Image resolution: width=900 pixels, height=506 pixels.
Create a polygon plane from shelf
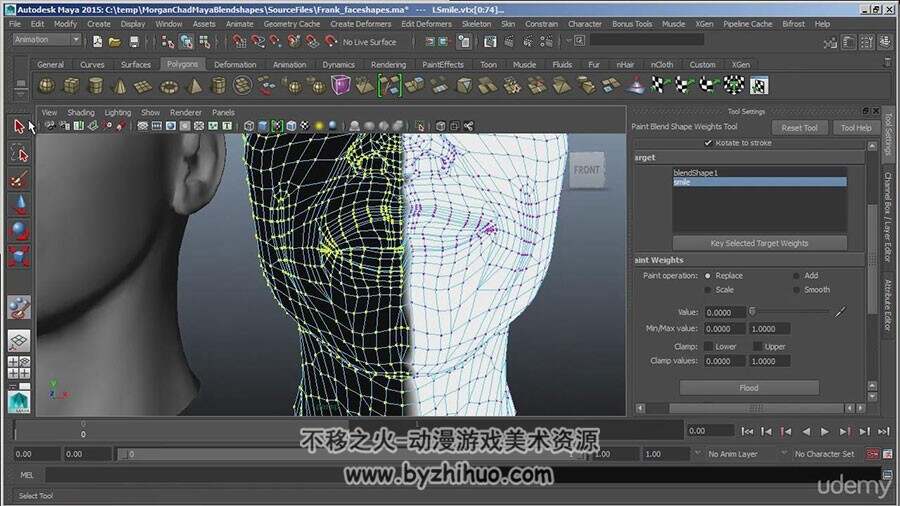click(x=143, y=86)
